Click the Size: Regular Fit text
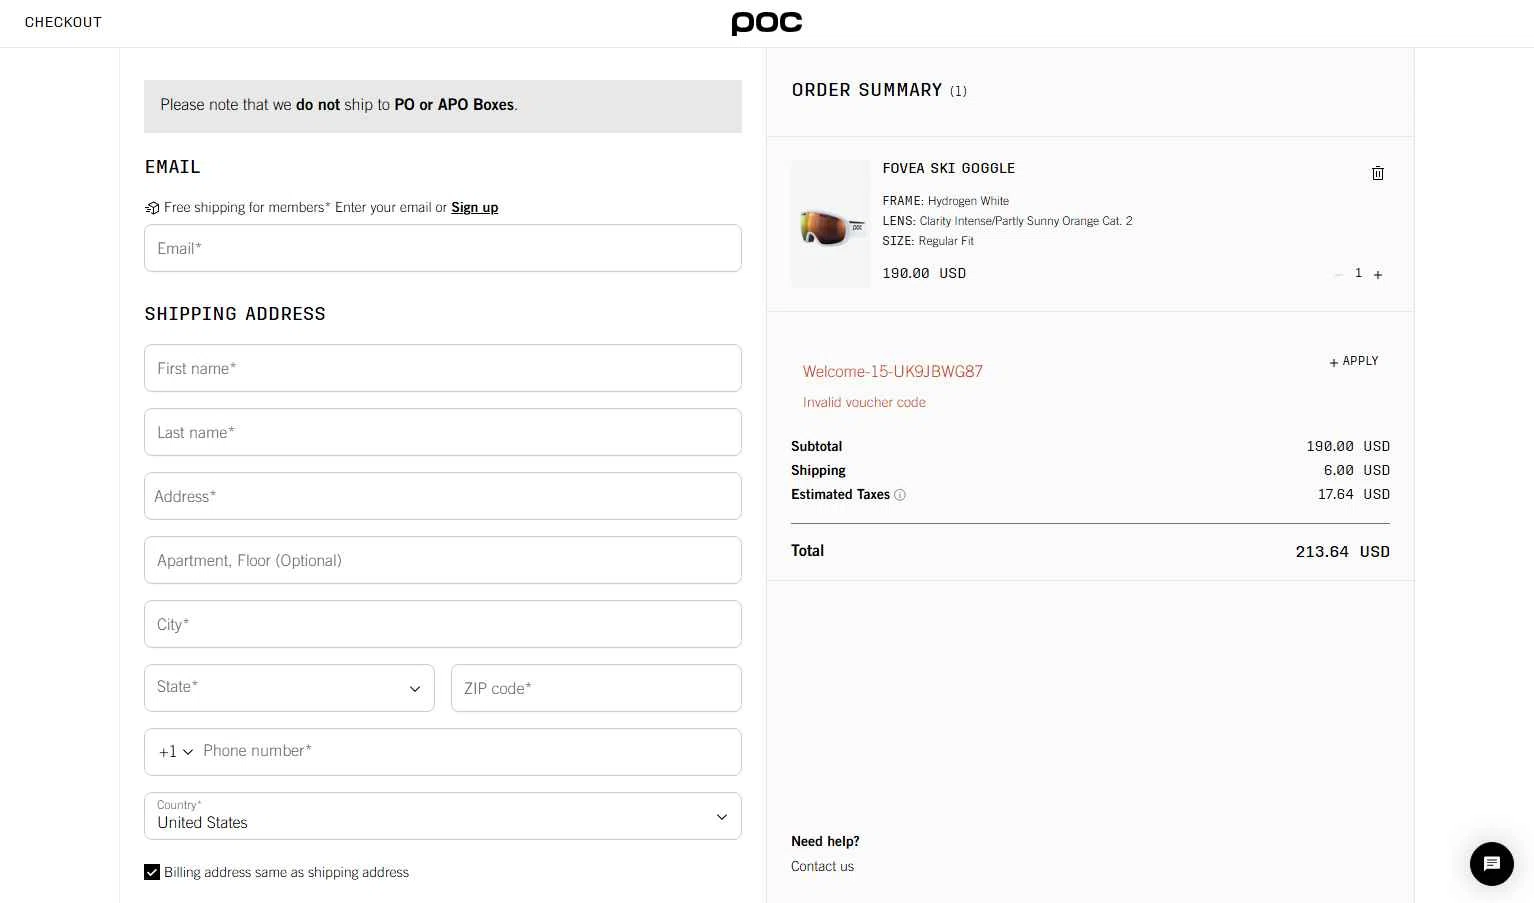Viewport: 1534px width, 903px height. pos(928,241)
